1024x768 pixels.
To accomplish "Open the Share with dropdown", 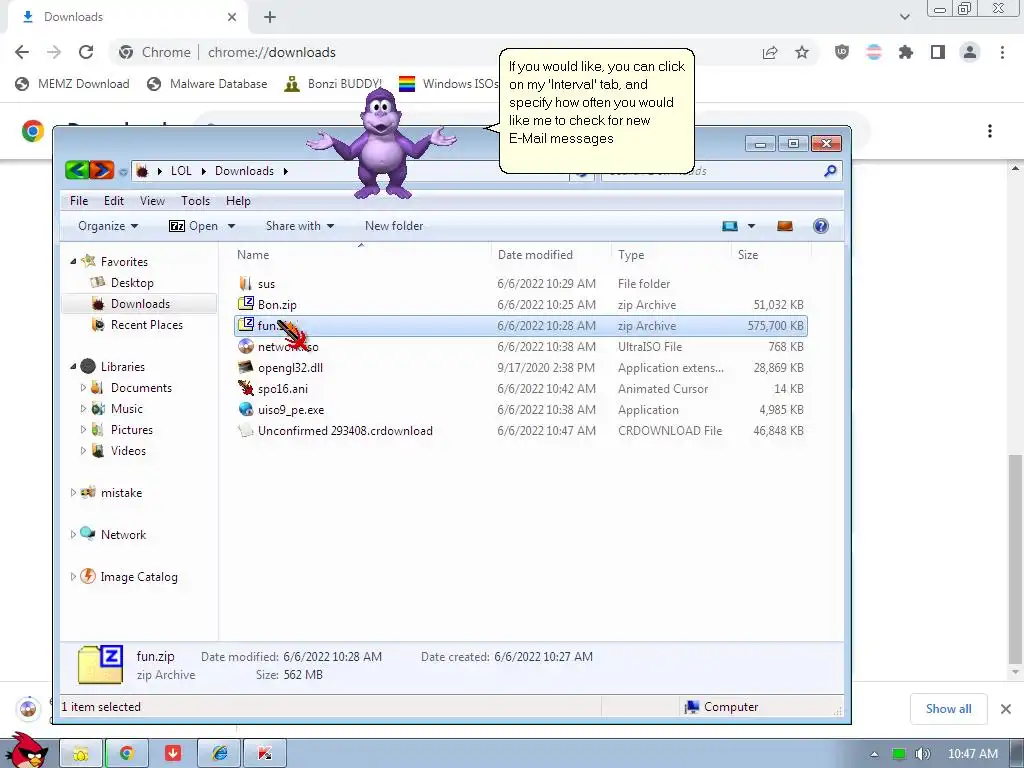I will pyautogui.click(x=300, y=226).
